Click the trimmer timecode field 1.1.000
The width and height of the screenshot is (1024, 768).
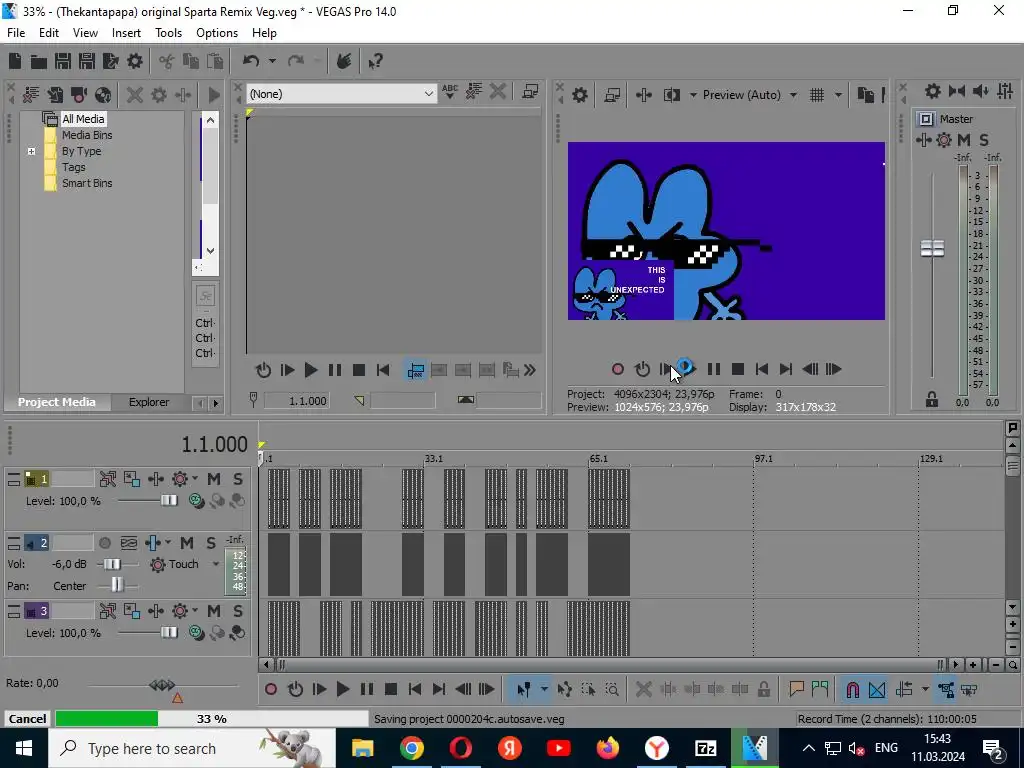[x=297, y=400]
